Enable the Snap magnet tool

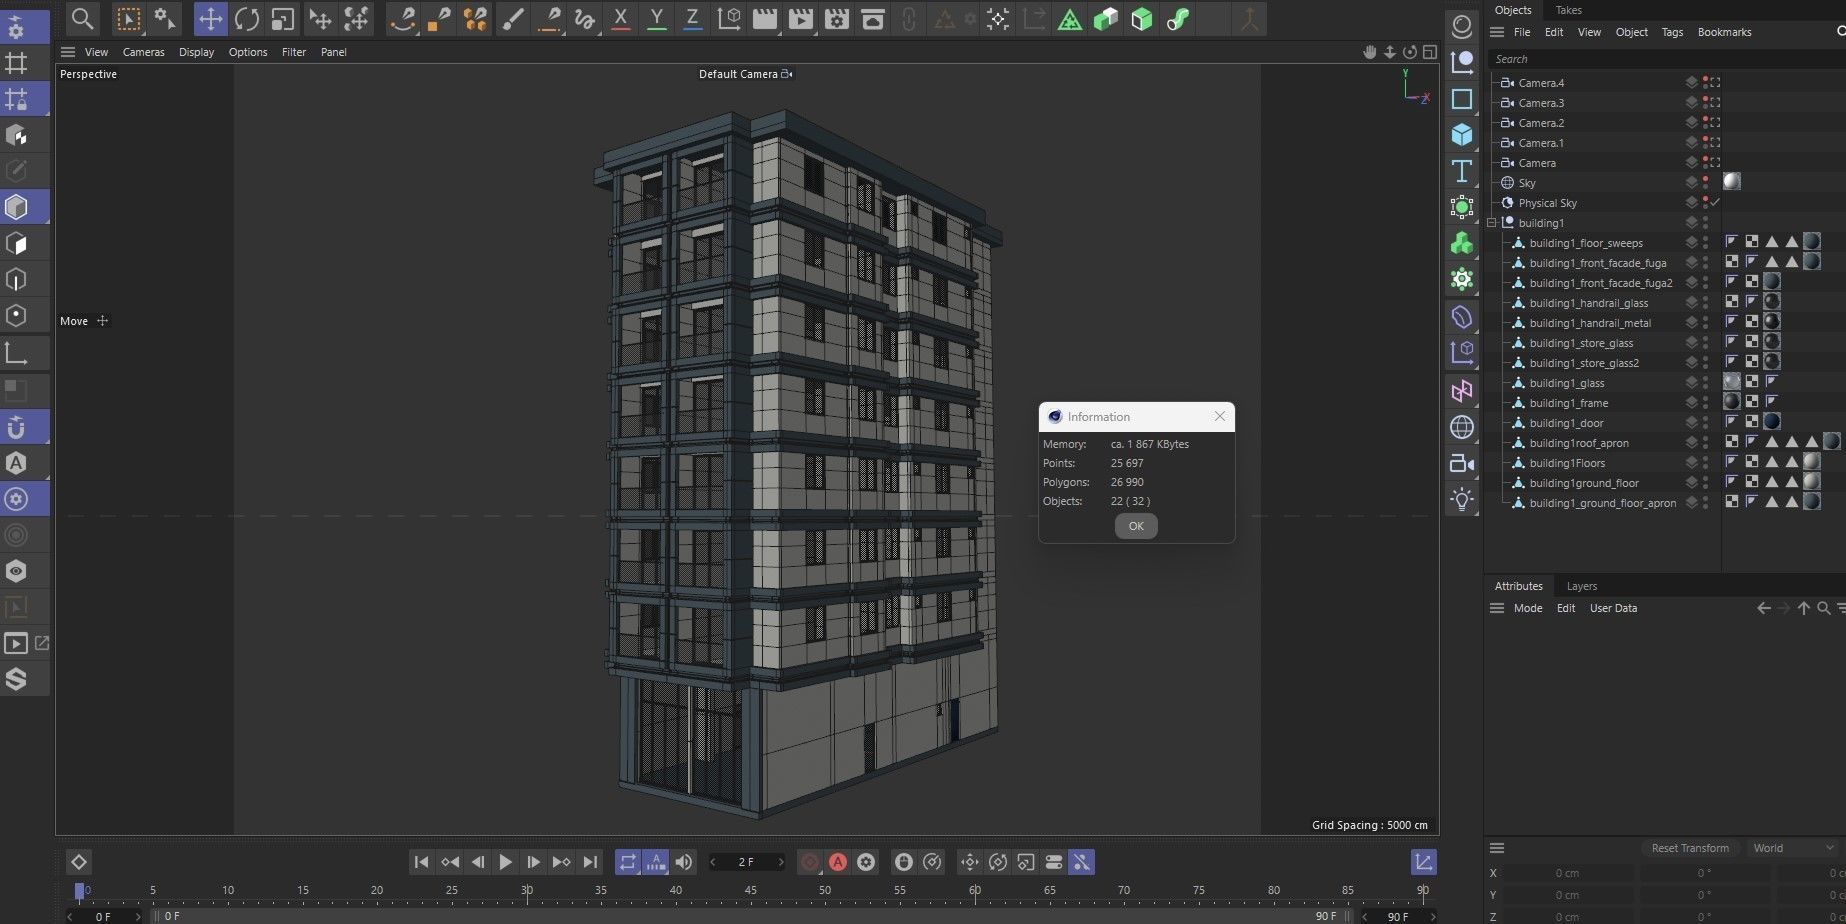[x=16, y=427]
